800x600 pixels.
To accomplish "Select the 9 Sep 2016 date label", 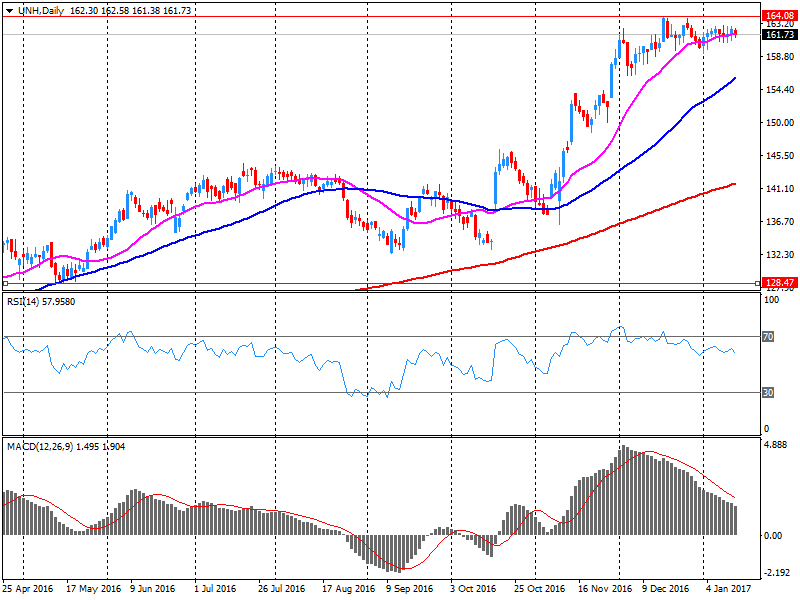I will click(409, 589).
